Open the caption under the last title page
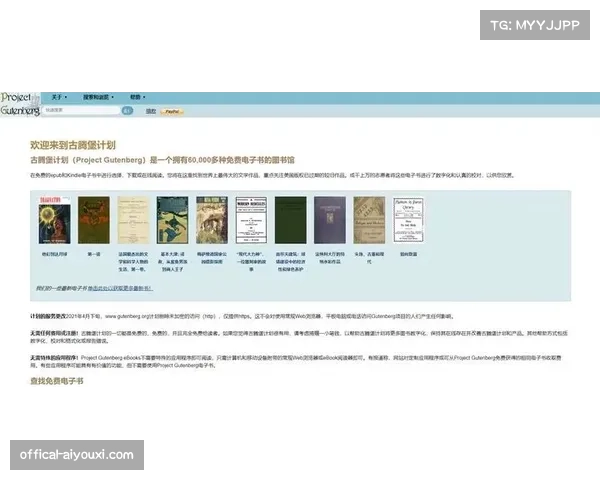Screen dimensions: 600x480 click(408, 254)
